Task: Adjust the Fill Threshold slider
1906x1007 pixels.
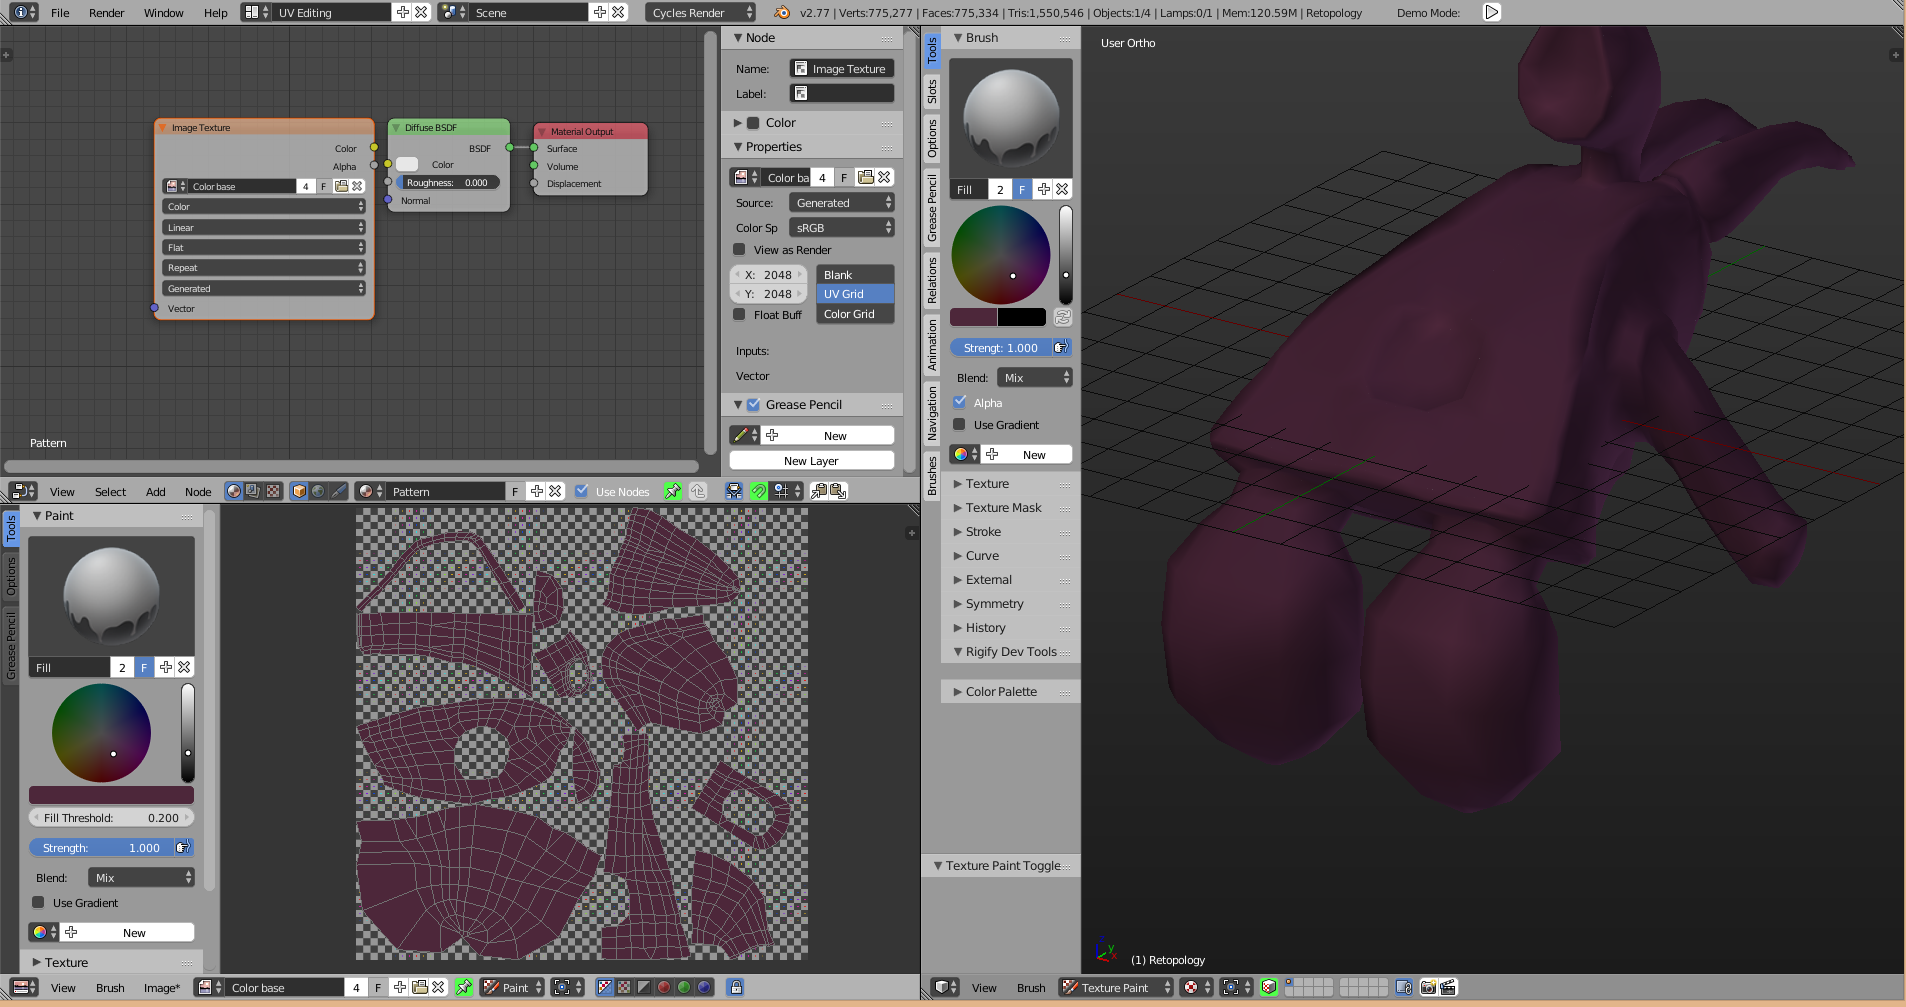Action: coord(111,818)
